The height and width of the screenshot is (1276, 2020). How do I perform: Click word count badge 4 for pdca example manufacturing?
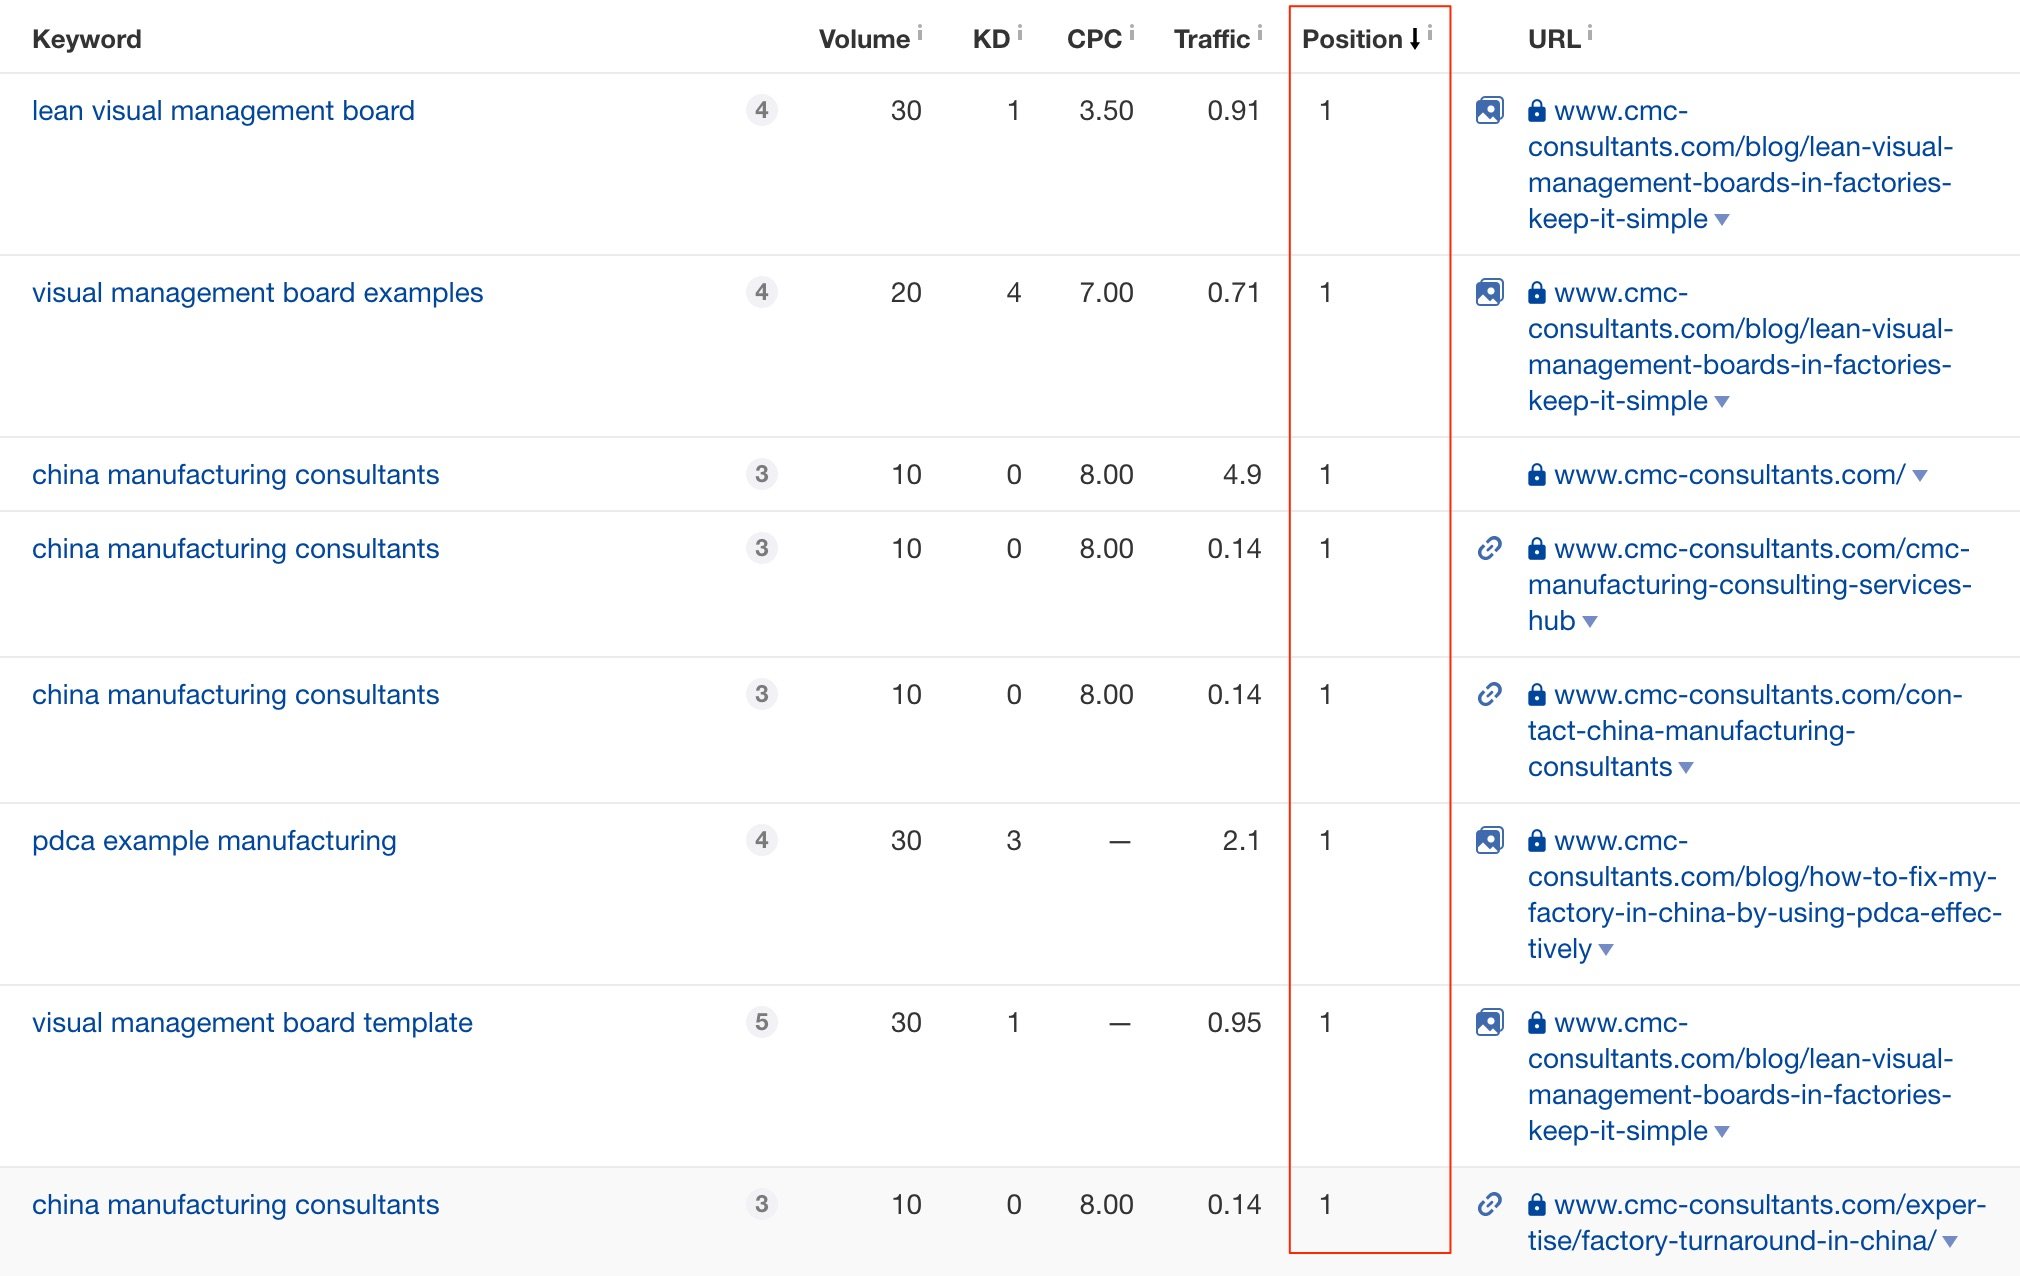tap(762, 840)
